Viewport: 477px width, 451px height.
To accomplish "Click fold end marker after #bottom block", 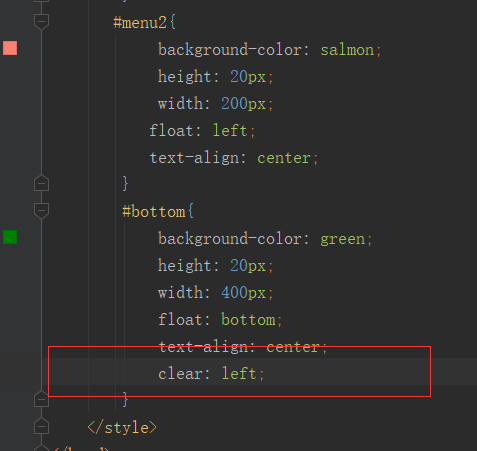I will click(41, 399).
